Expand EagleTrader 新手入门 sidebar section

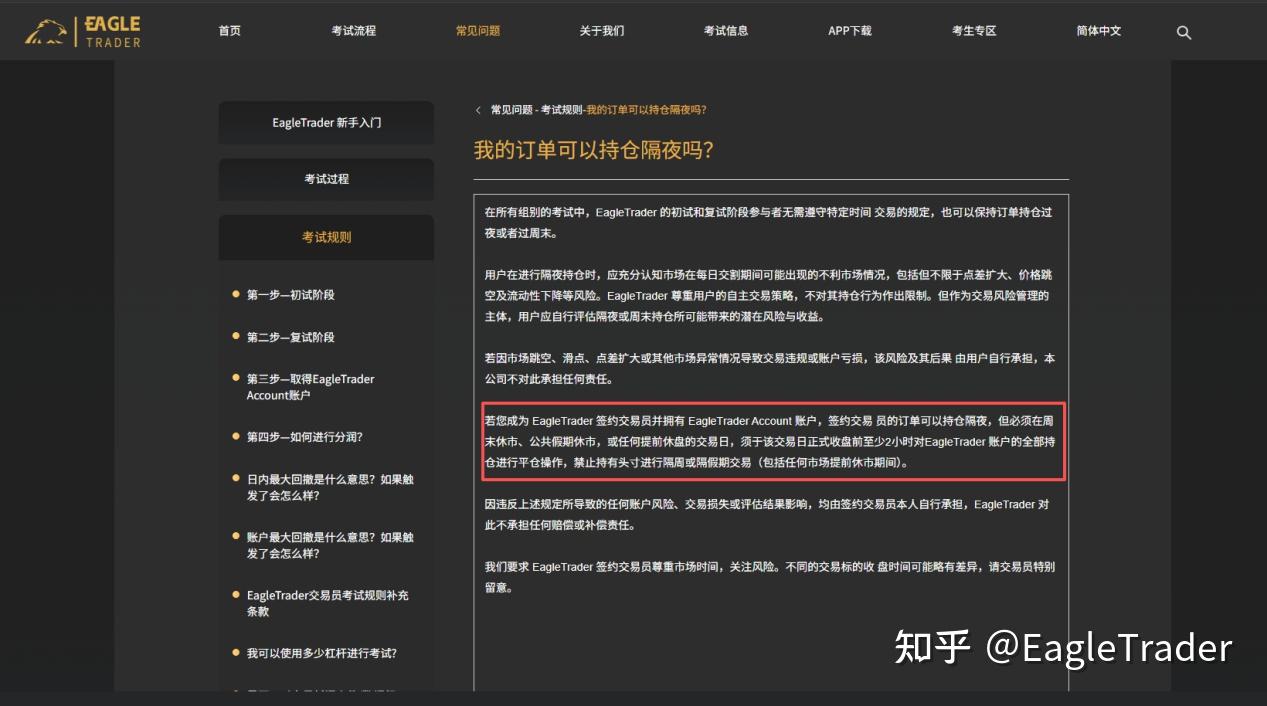pos(326,123)
